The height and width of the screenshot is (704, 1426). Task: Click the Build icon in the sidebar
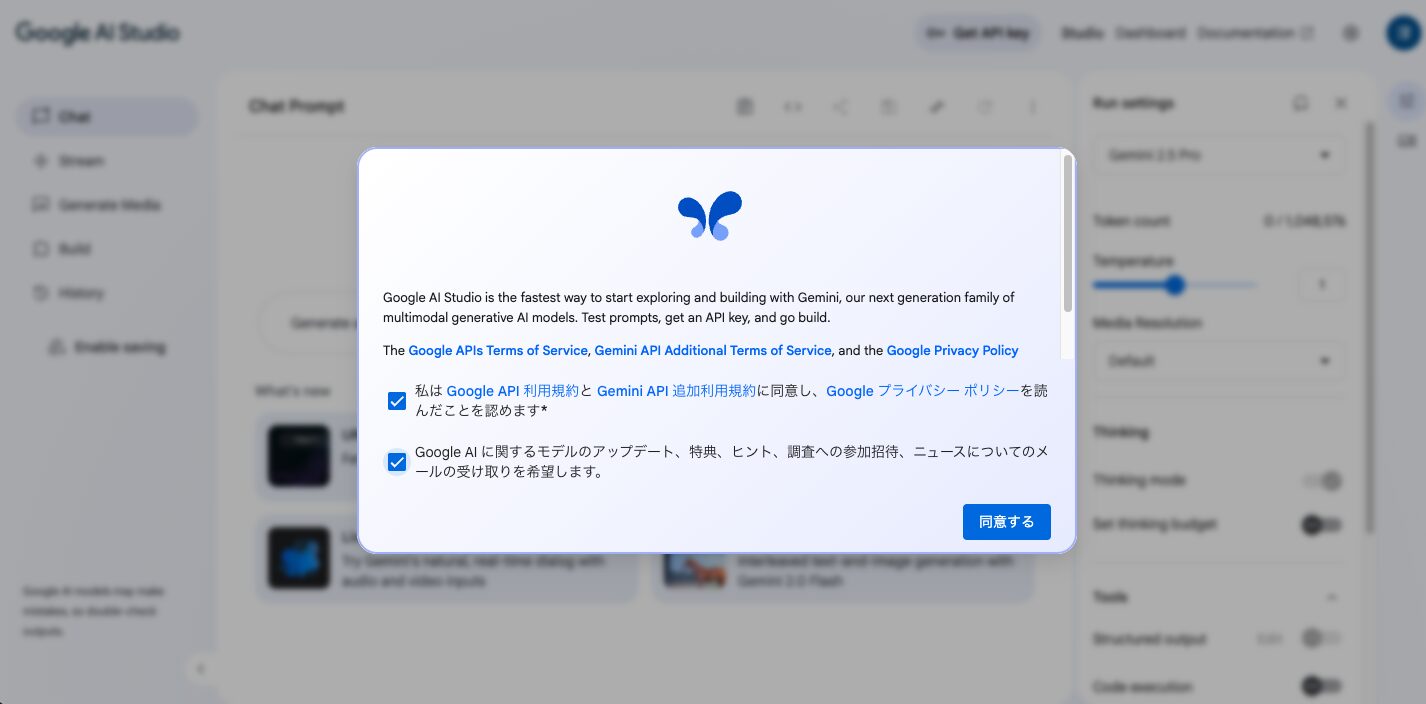[40, 249]
